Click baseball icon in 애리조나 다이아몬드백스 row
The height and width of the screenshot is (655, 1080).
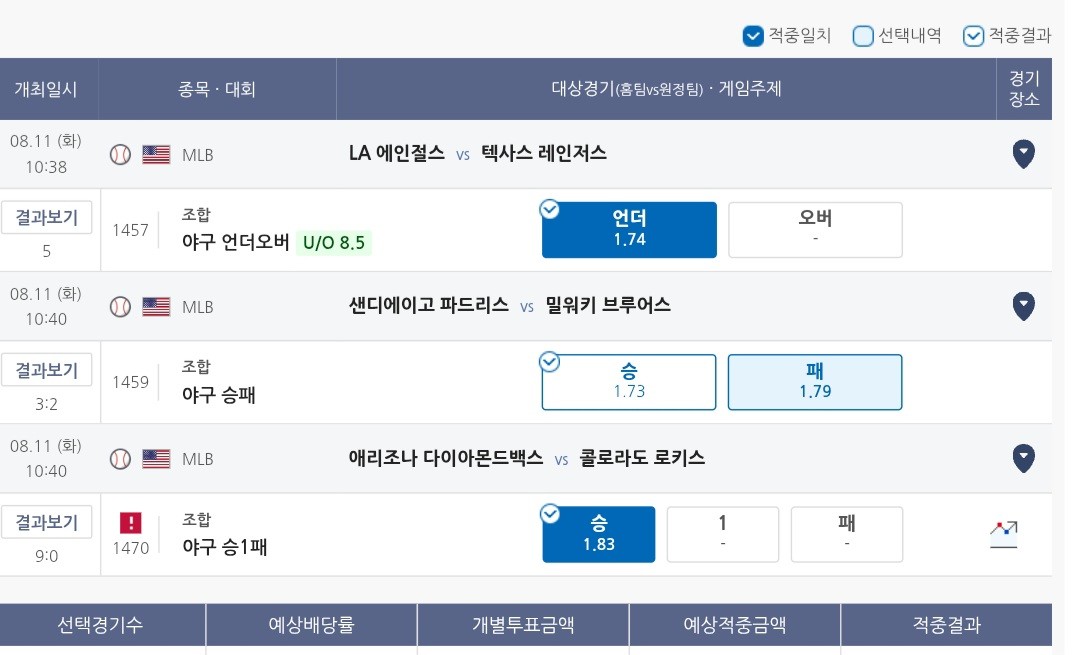121,459
